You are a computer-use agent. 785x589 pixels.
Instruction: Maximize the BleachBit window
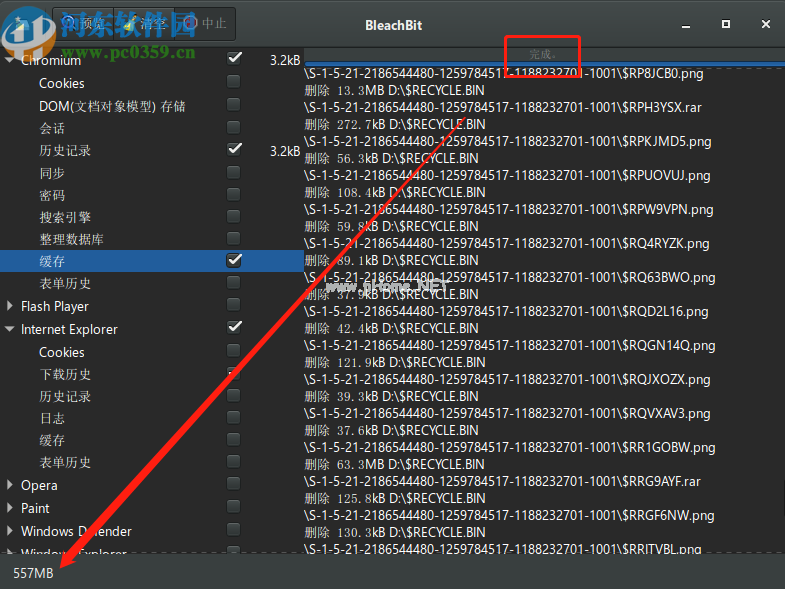pos(725,23)
